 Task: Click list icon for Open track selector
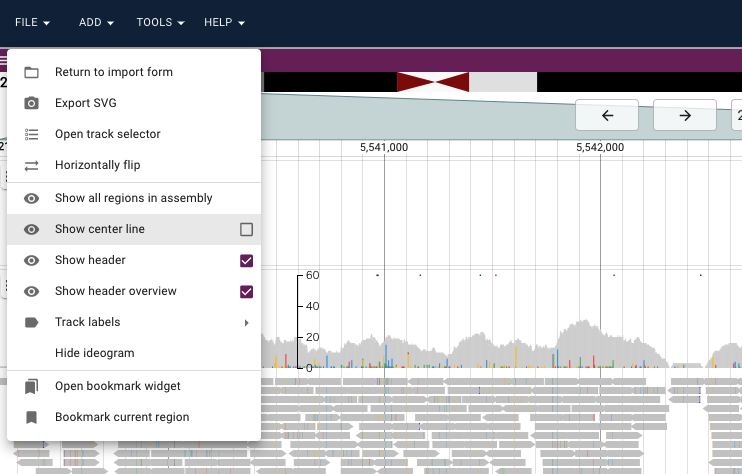(x=32, y=134)
